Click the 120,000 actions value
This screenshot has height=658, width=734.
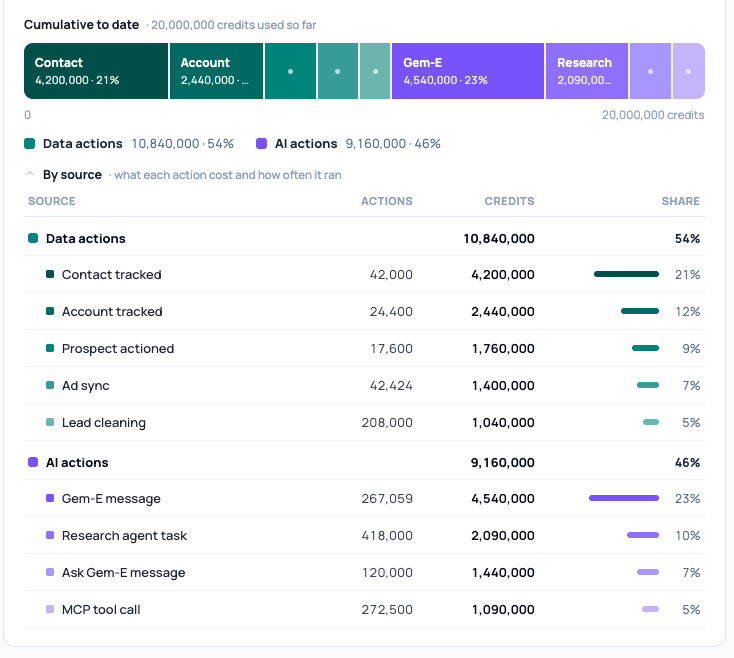point(388,572)
